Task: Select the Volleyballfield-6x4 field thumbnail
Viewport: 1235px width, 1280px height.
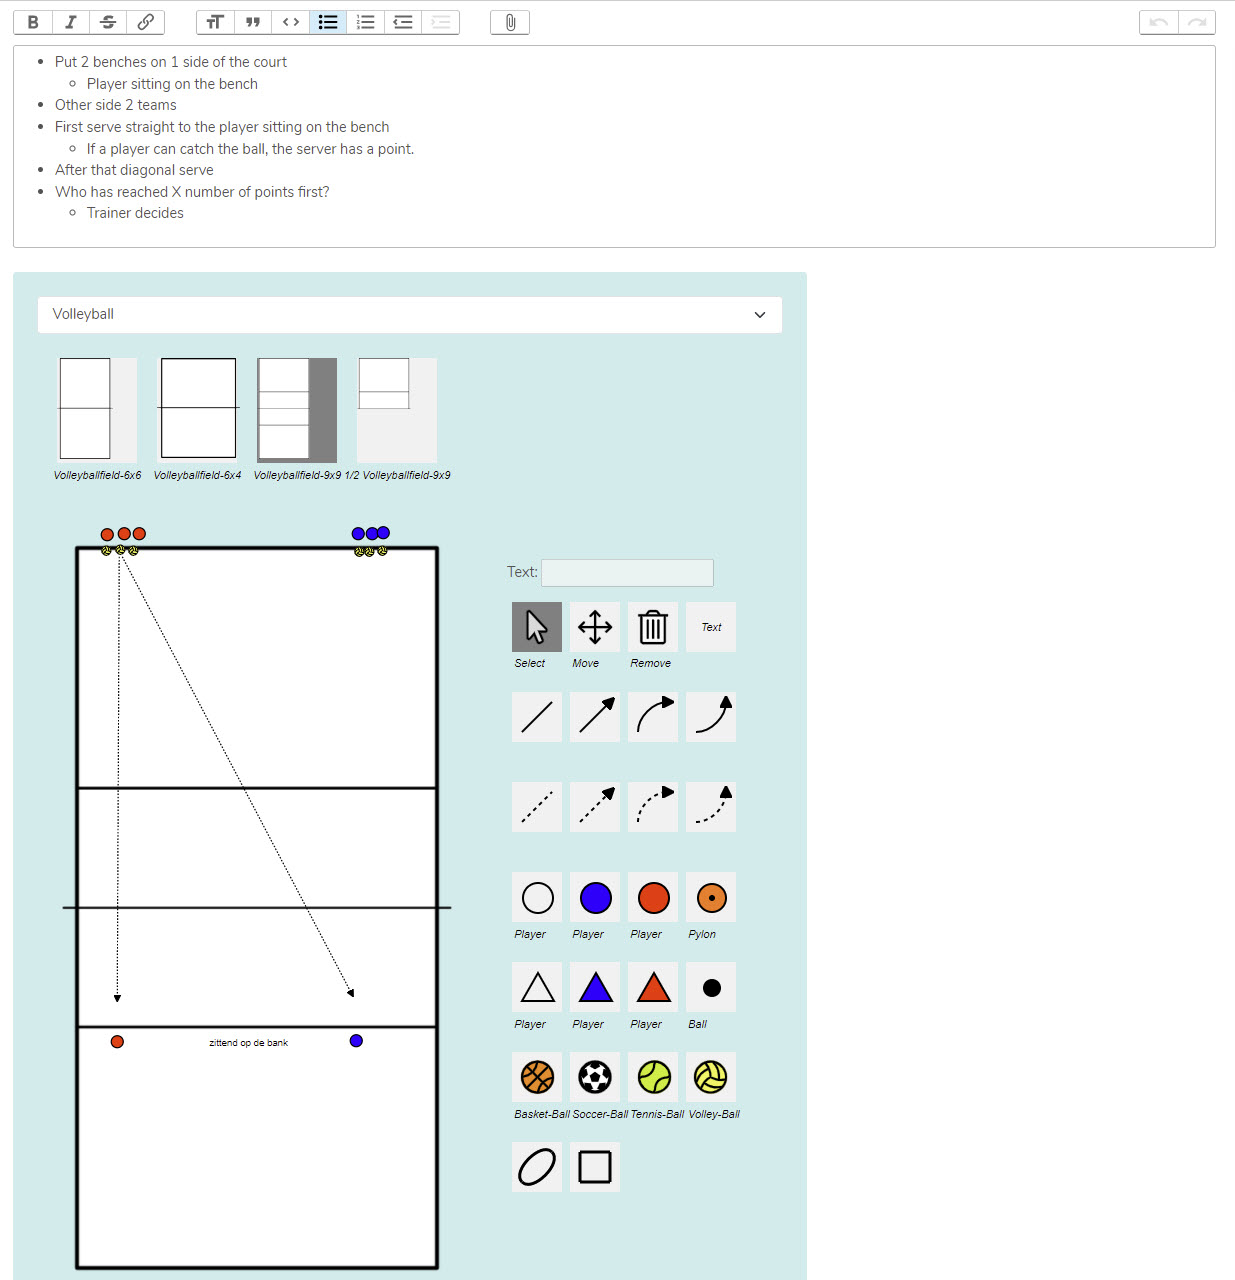Action: (x=198, y=409)
